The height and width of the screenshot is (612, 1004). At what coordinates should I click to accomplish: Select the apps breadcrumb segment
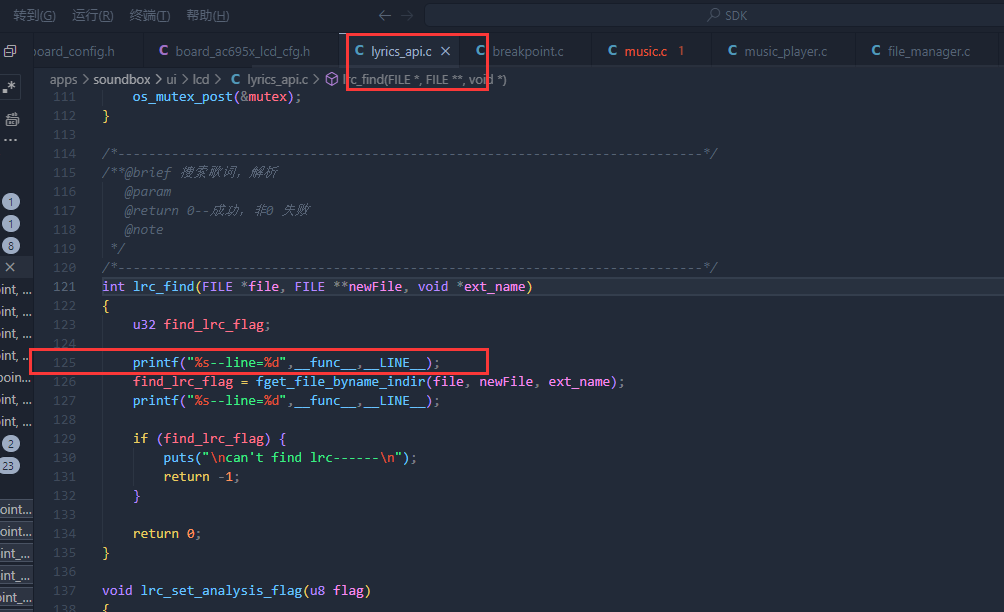tap(63, 79)
